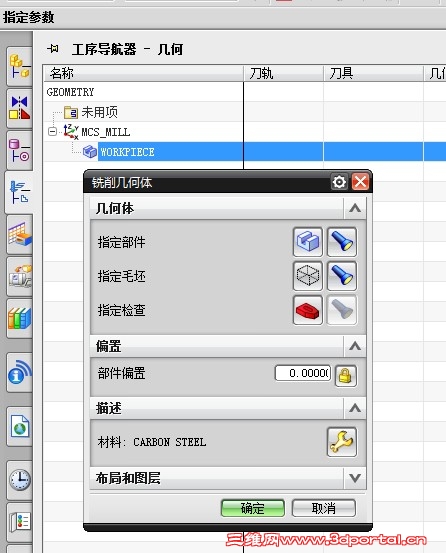This screenshot has width=446, height=553.
Task: Select the MCS_MILL tree item
Action: coord(106,132)
